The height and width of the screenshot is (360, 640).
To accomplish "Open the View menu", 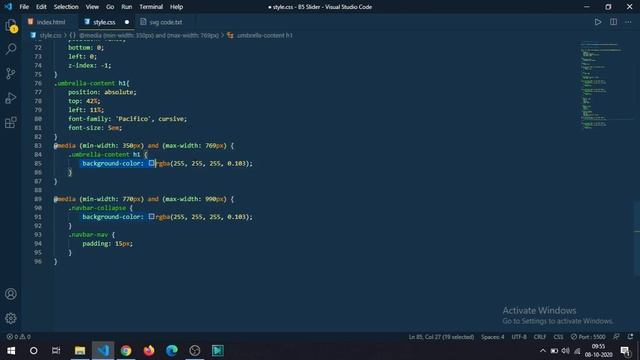I will [x=92, y=7].
